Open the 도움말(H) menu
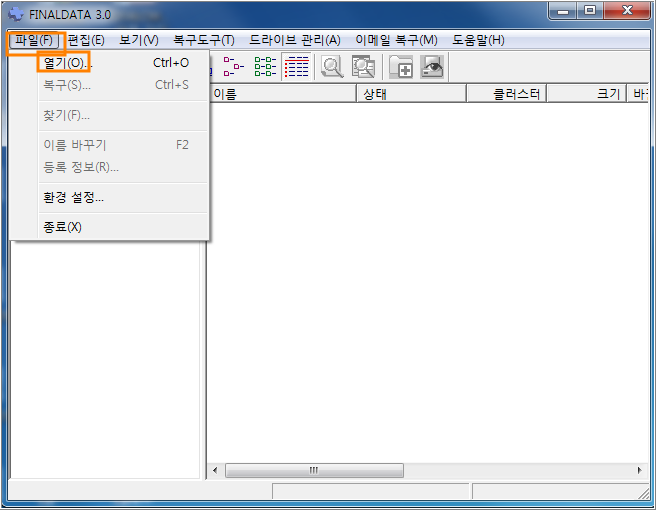Viewport: 656px width, 510px height. point(478,41)
